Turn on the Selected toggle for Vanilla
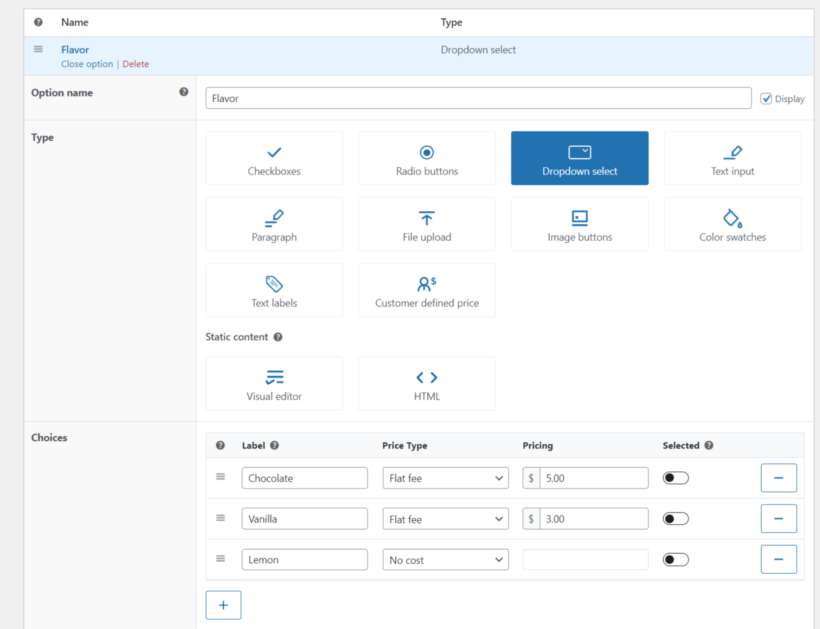This screenshot has width=820, height=629. (x=675, y=518)
